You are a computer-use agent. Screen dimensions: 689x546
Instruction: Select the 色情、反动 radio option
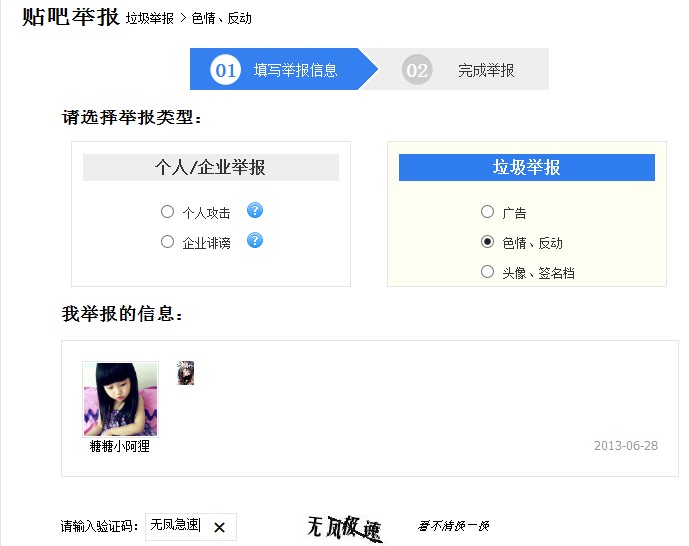pyautogui.click(x=487, y=242)
